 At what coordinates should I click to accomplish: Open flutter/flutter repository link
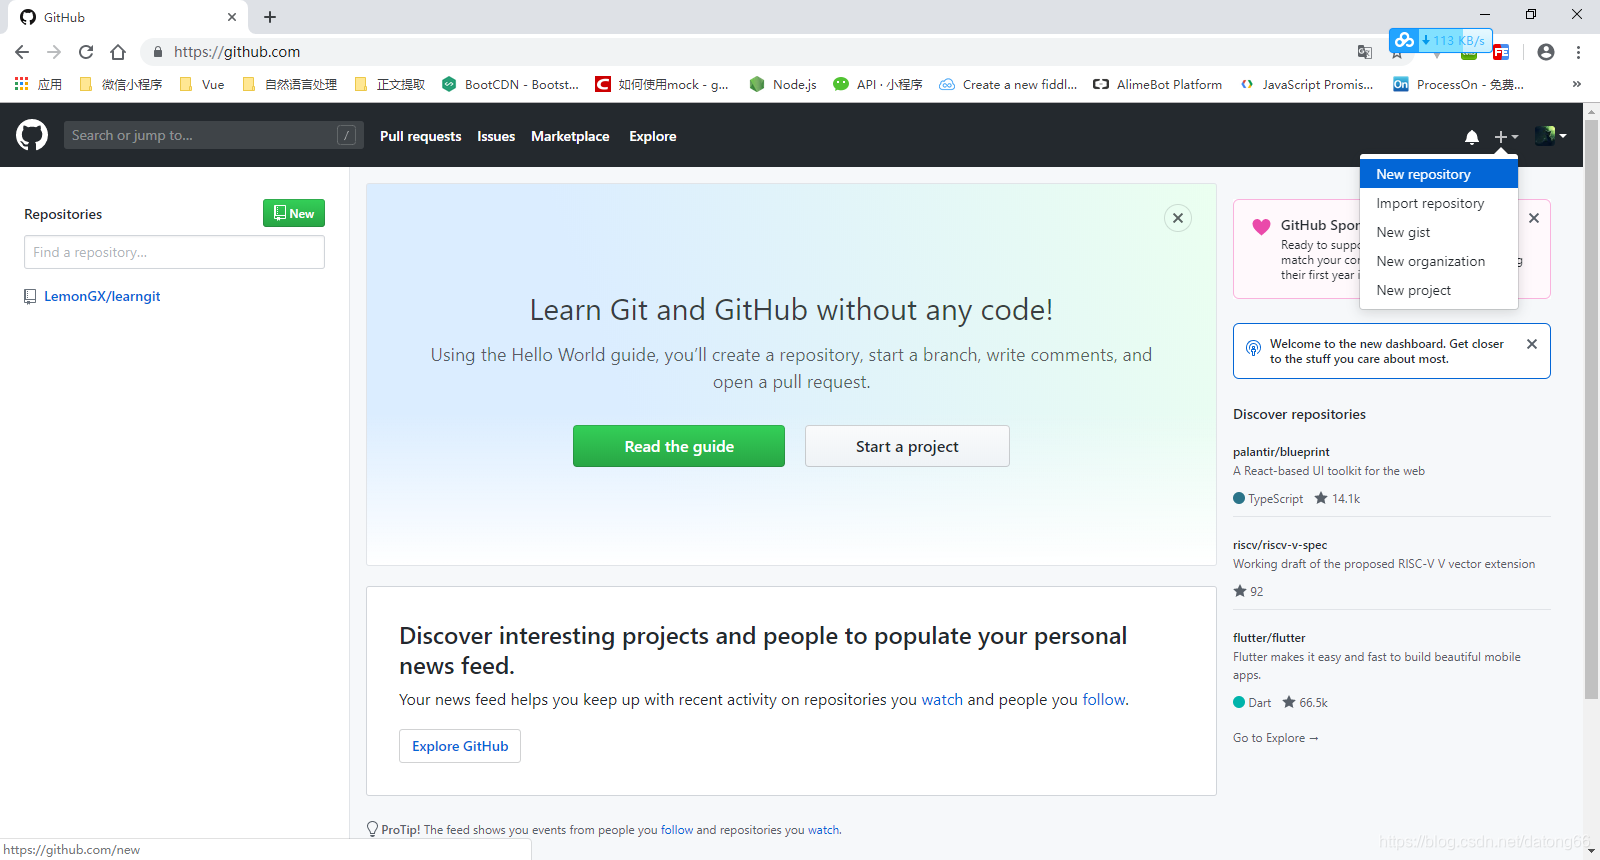1269,638
